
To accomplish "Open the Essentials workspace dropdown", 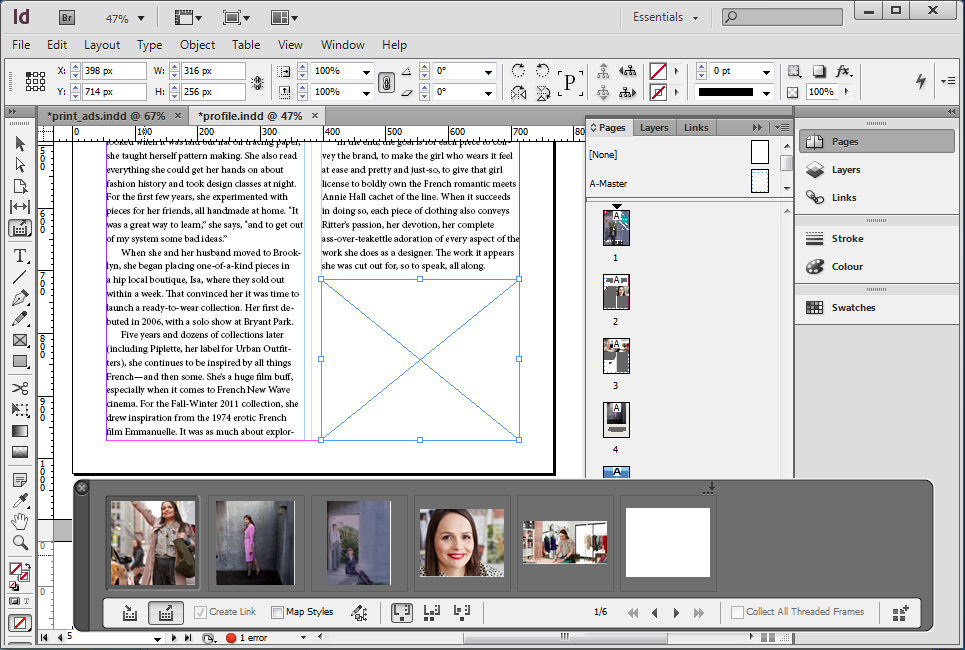I will tap(666, 17).
